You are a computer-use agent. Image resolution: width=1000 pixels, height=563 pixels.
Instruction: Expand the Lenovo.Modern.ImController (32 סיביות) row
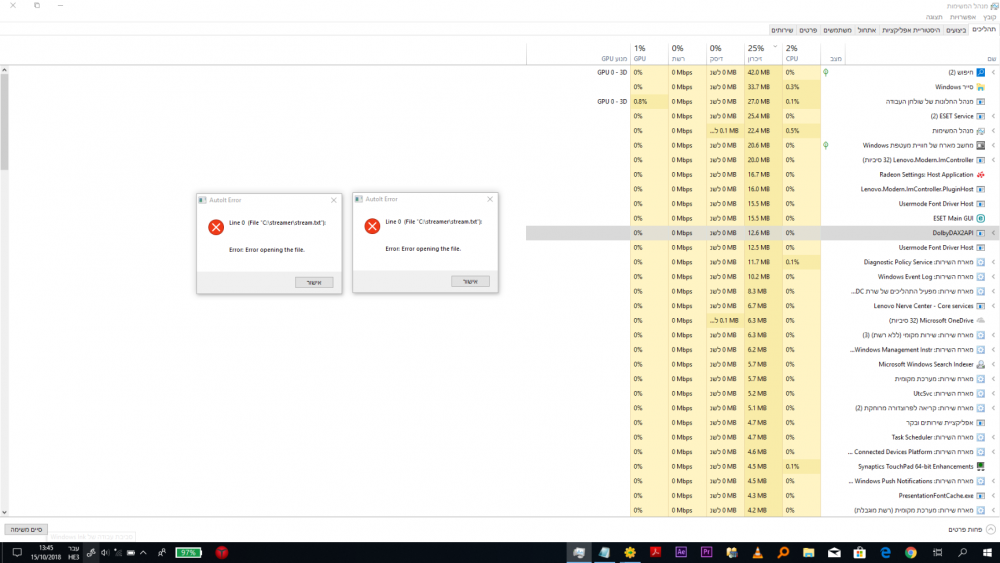(993, 160)
